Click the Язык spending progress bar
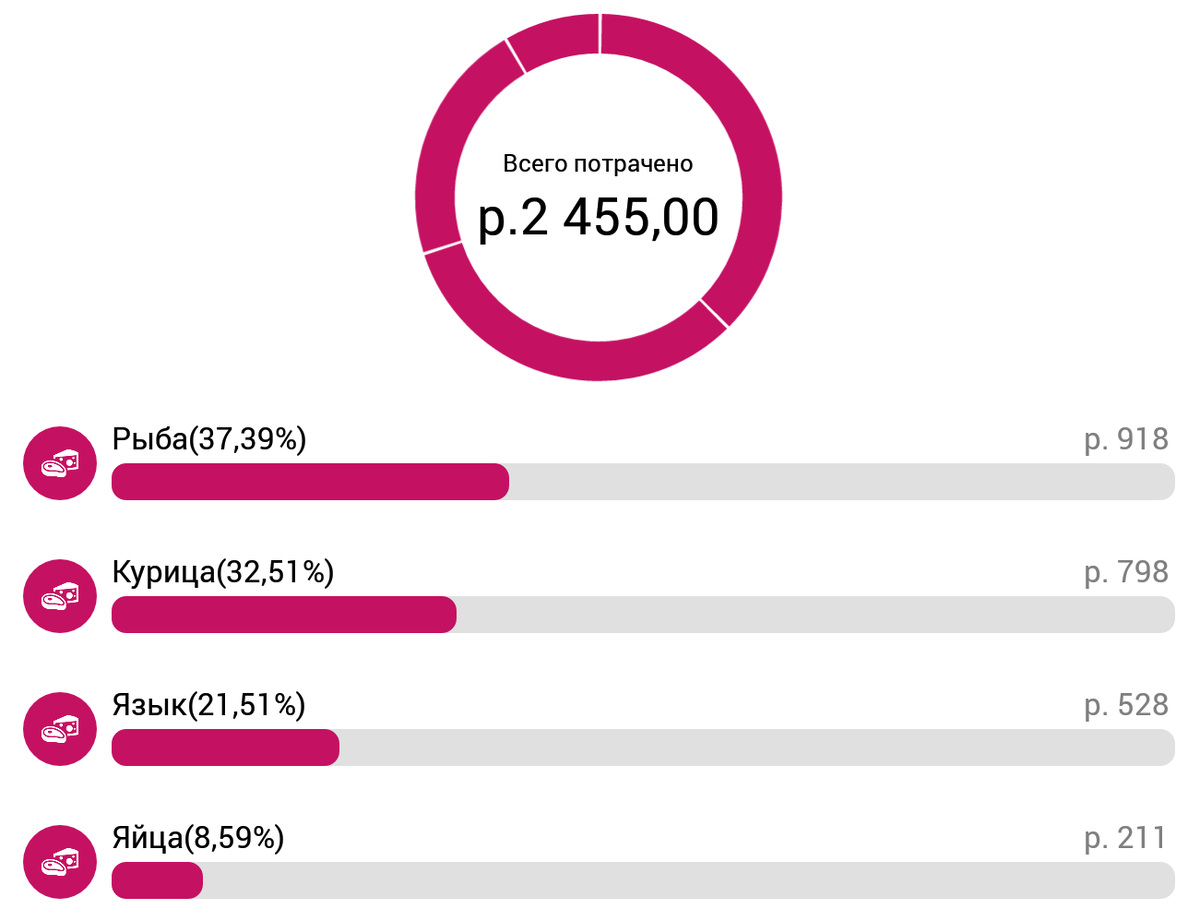Screen dimensions: 1200x921 [642, 748]
